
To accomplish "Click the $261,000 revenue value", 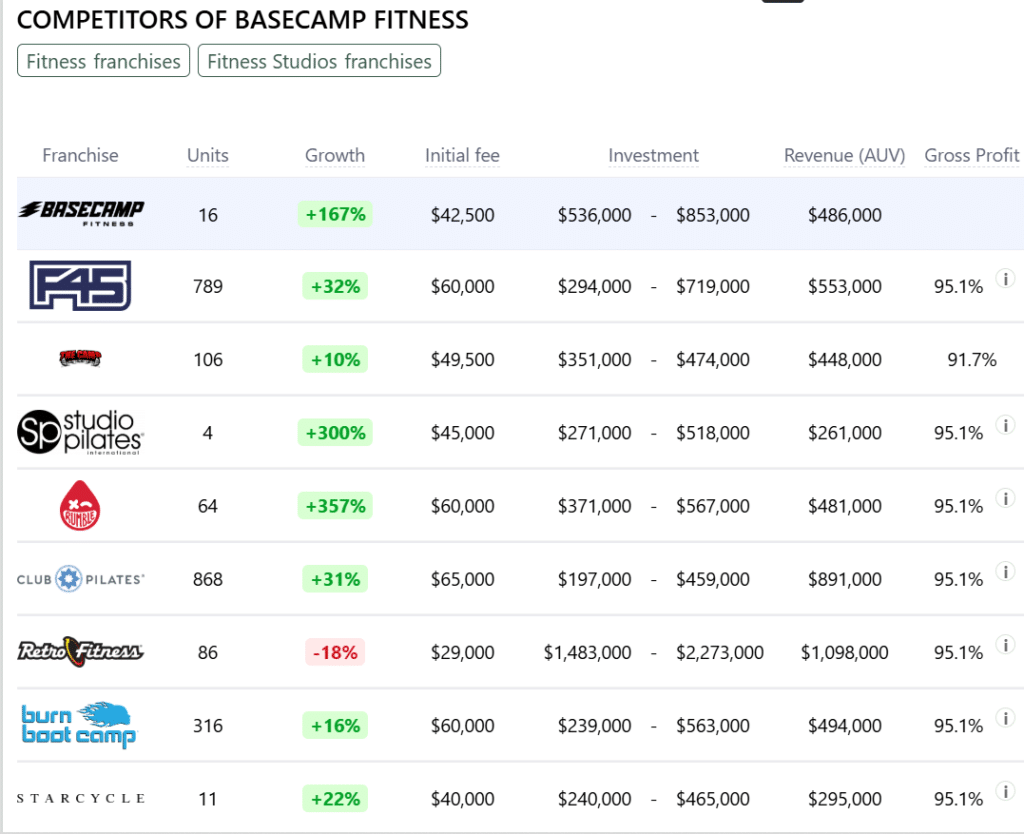I will click(x=844, y=432).
